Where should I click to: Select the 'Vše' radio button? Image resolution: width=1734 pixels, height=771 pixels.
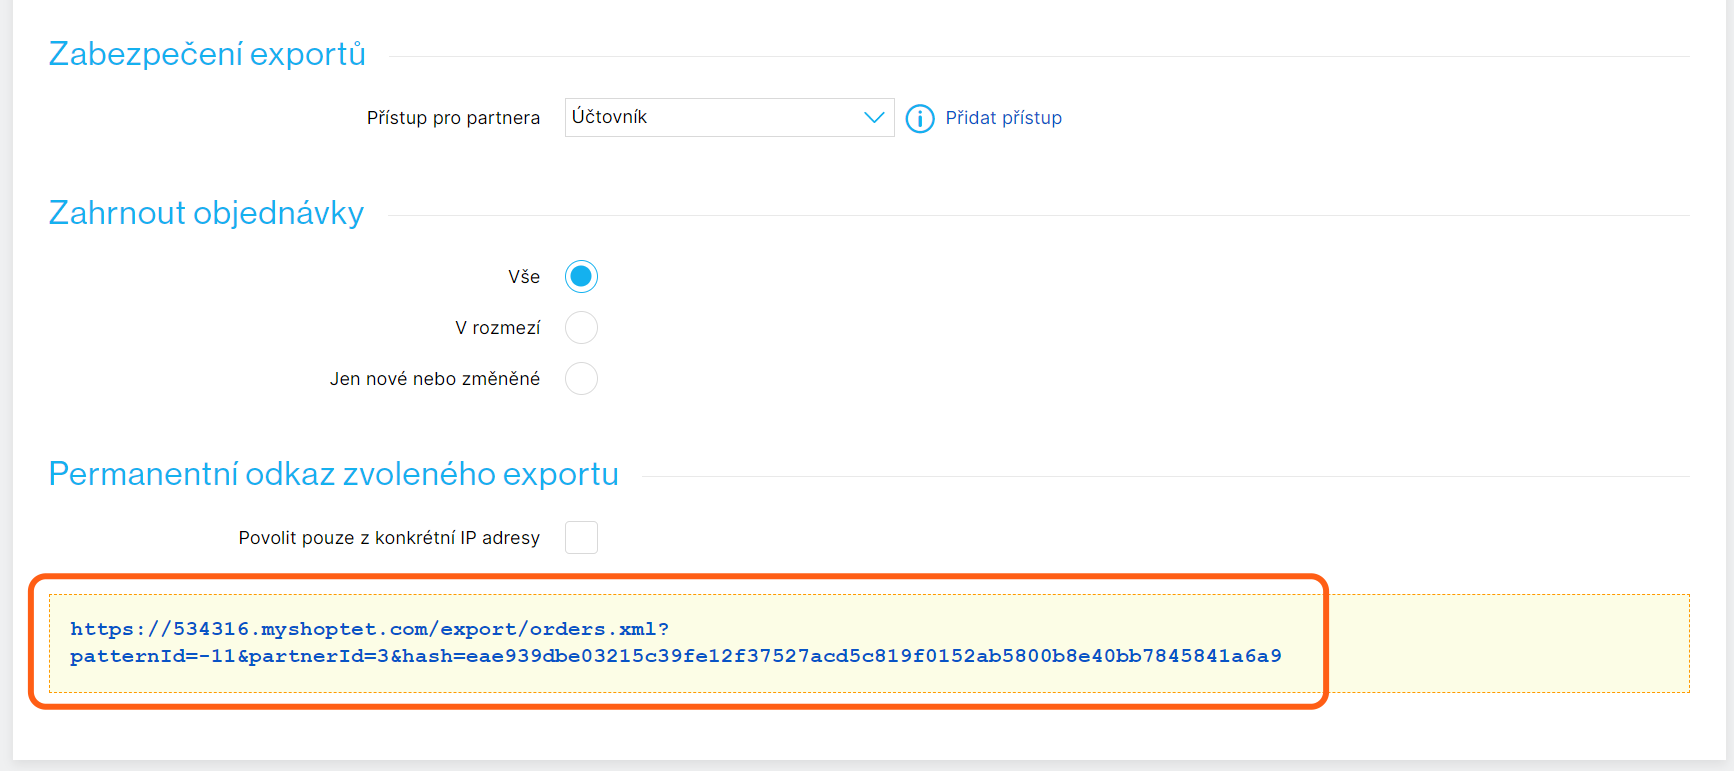coord(581,277)
